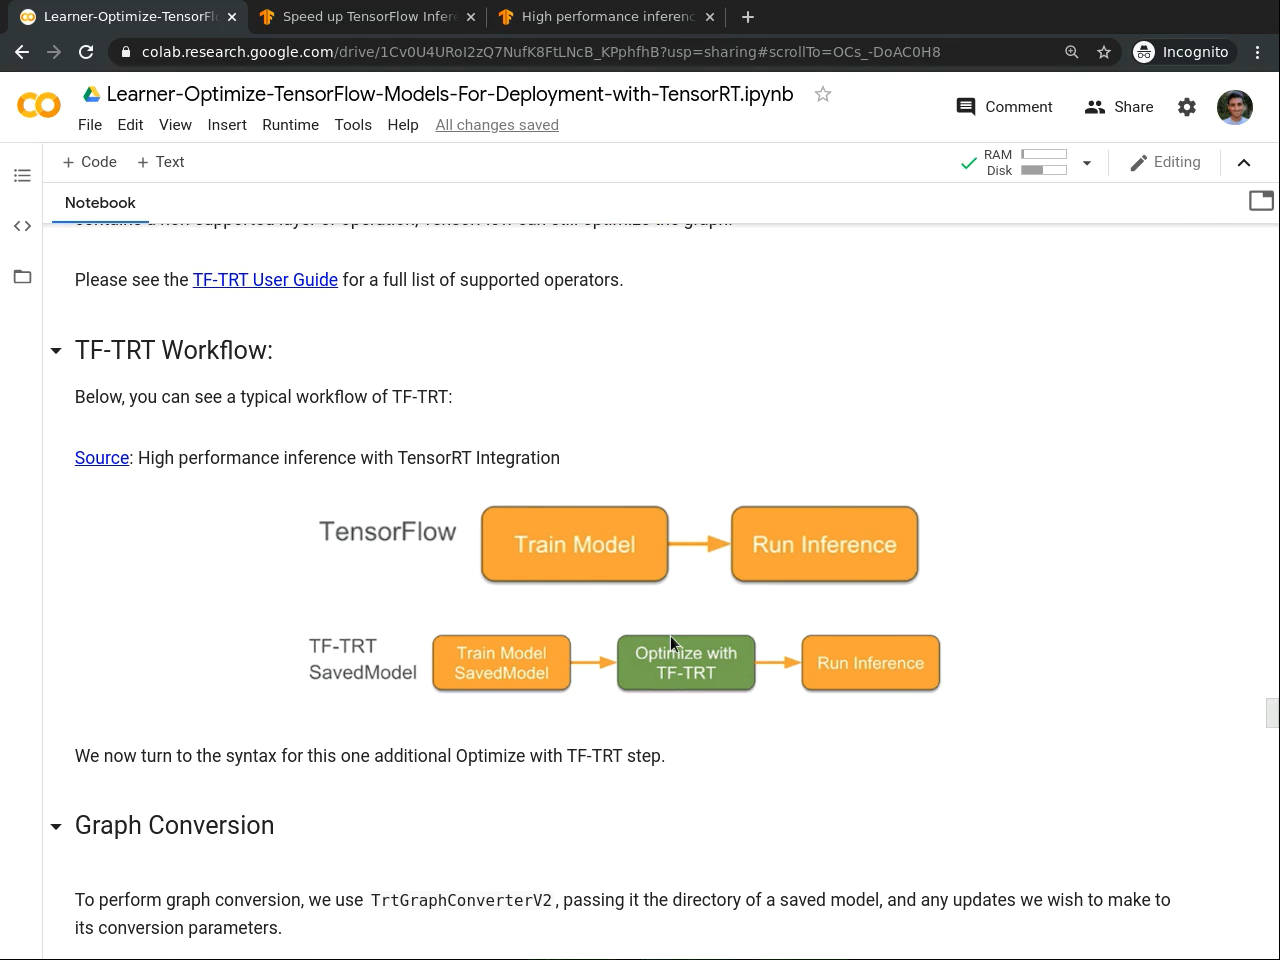This screenshot has height=960, width=1280.
Task: Collapse the TF-TRT Workflow section
Action: [56, 351]
